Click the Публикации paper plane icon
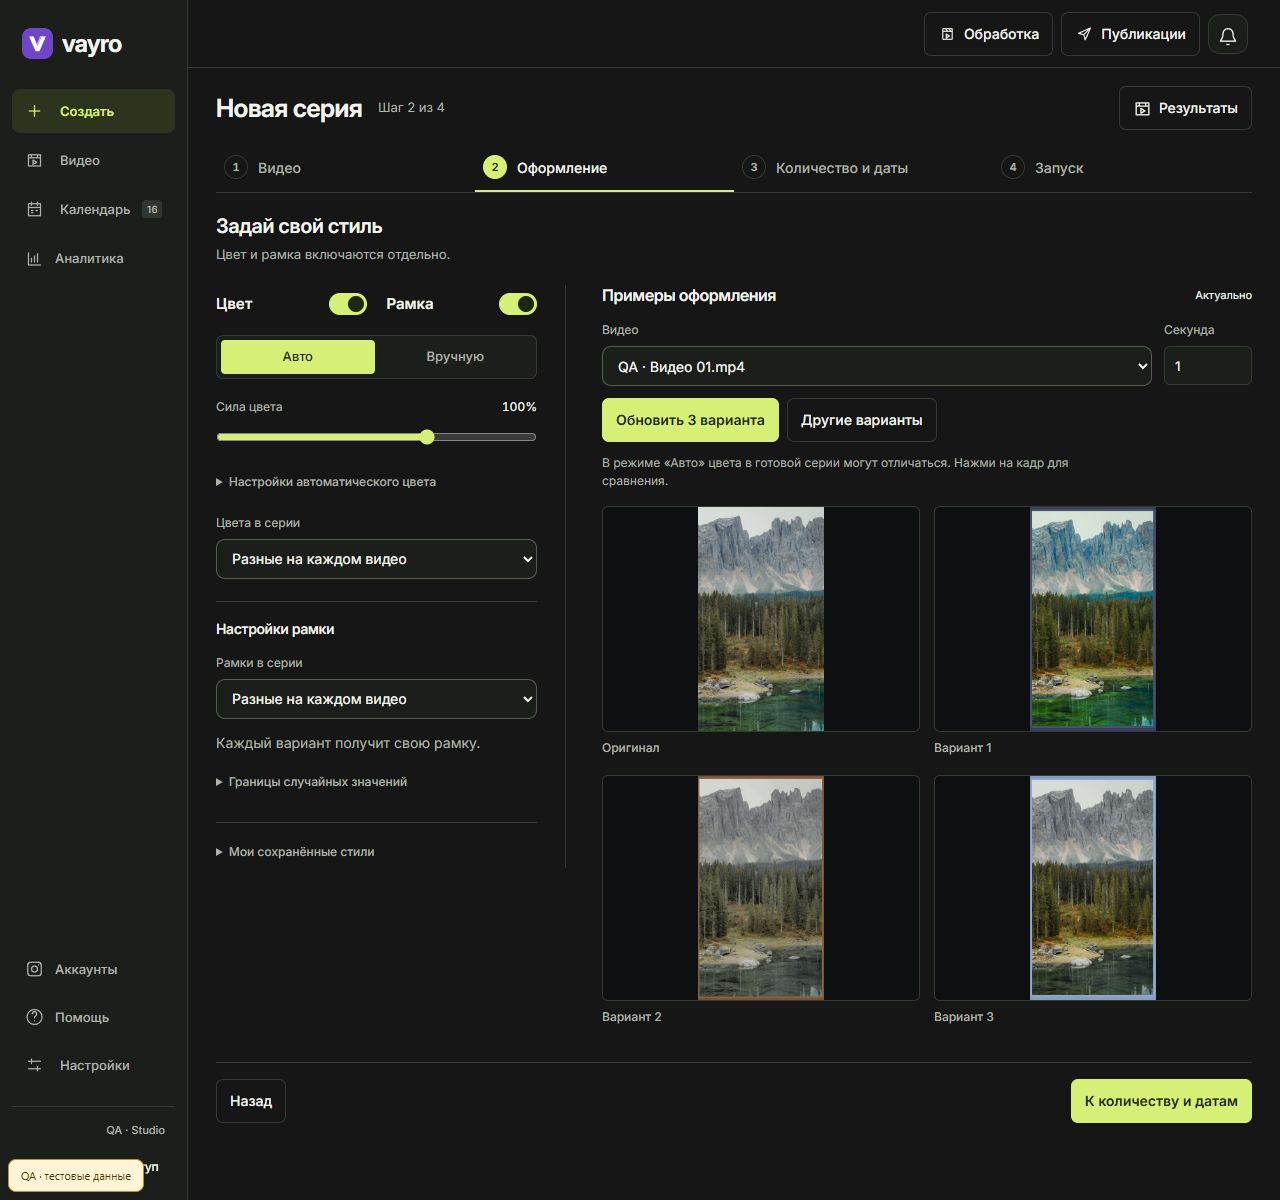The height and width of the screenshot is (1200, 1280). click(1084, 34)
